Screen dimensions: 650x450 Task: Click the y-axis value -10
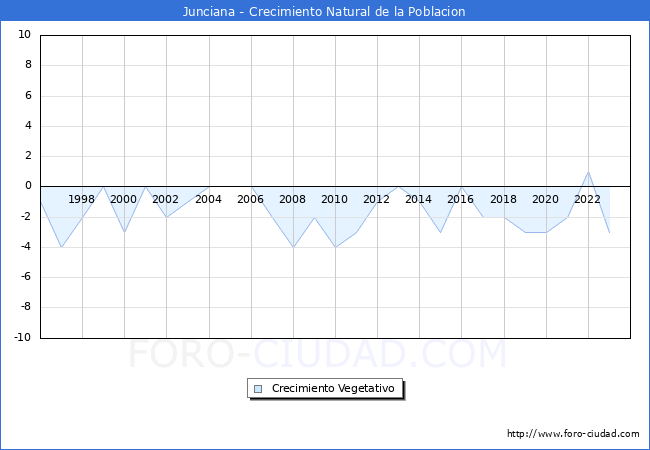[23, 337]
